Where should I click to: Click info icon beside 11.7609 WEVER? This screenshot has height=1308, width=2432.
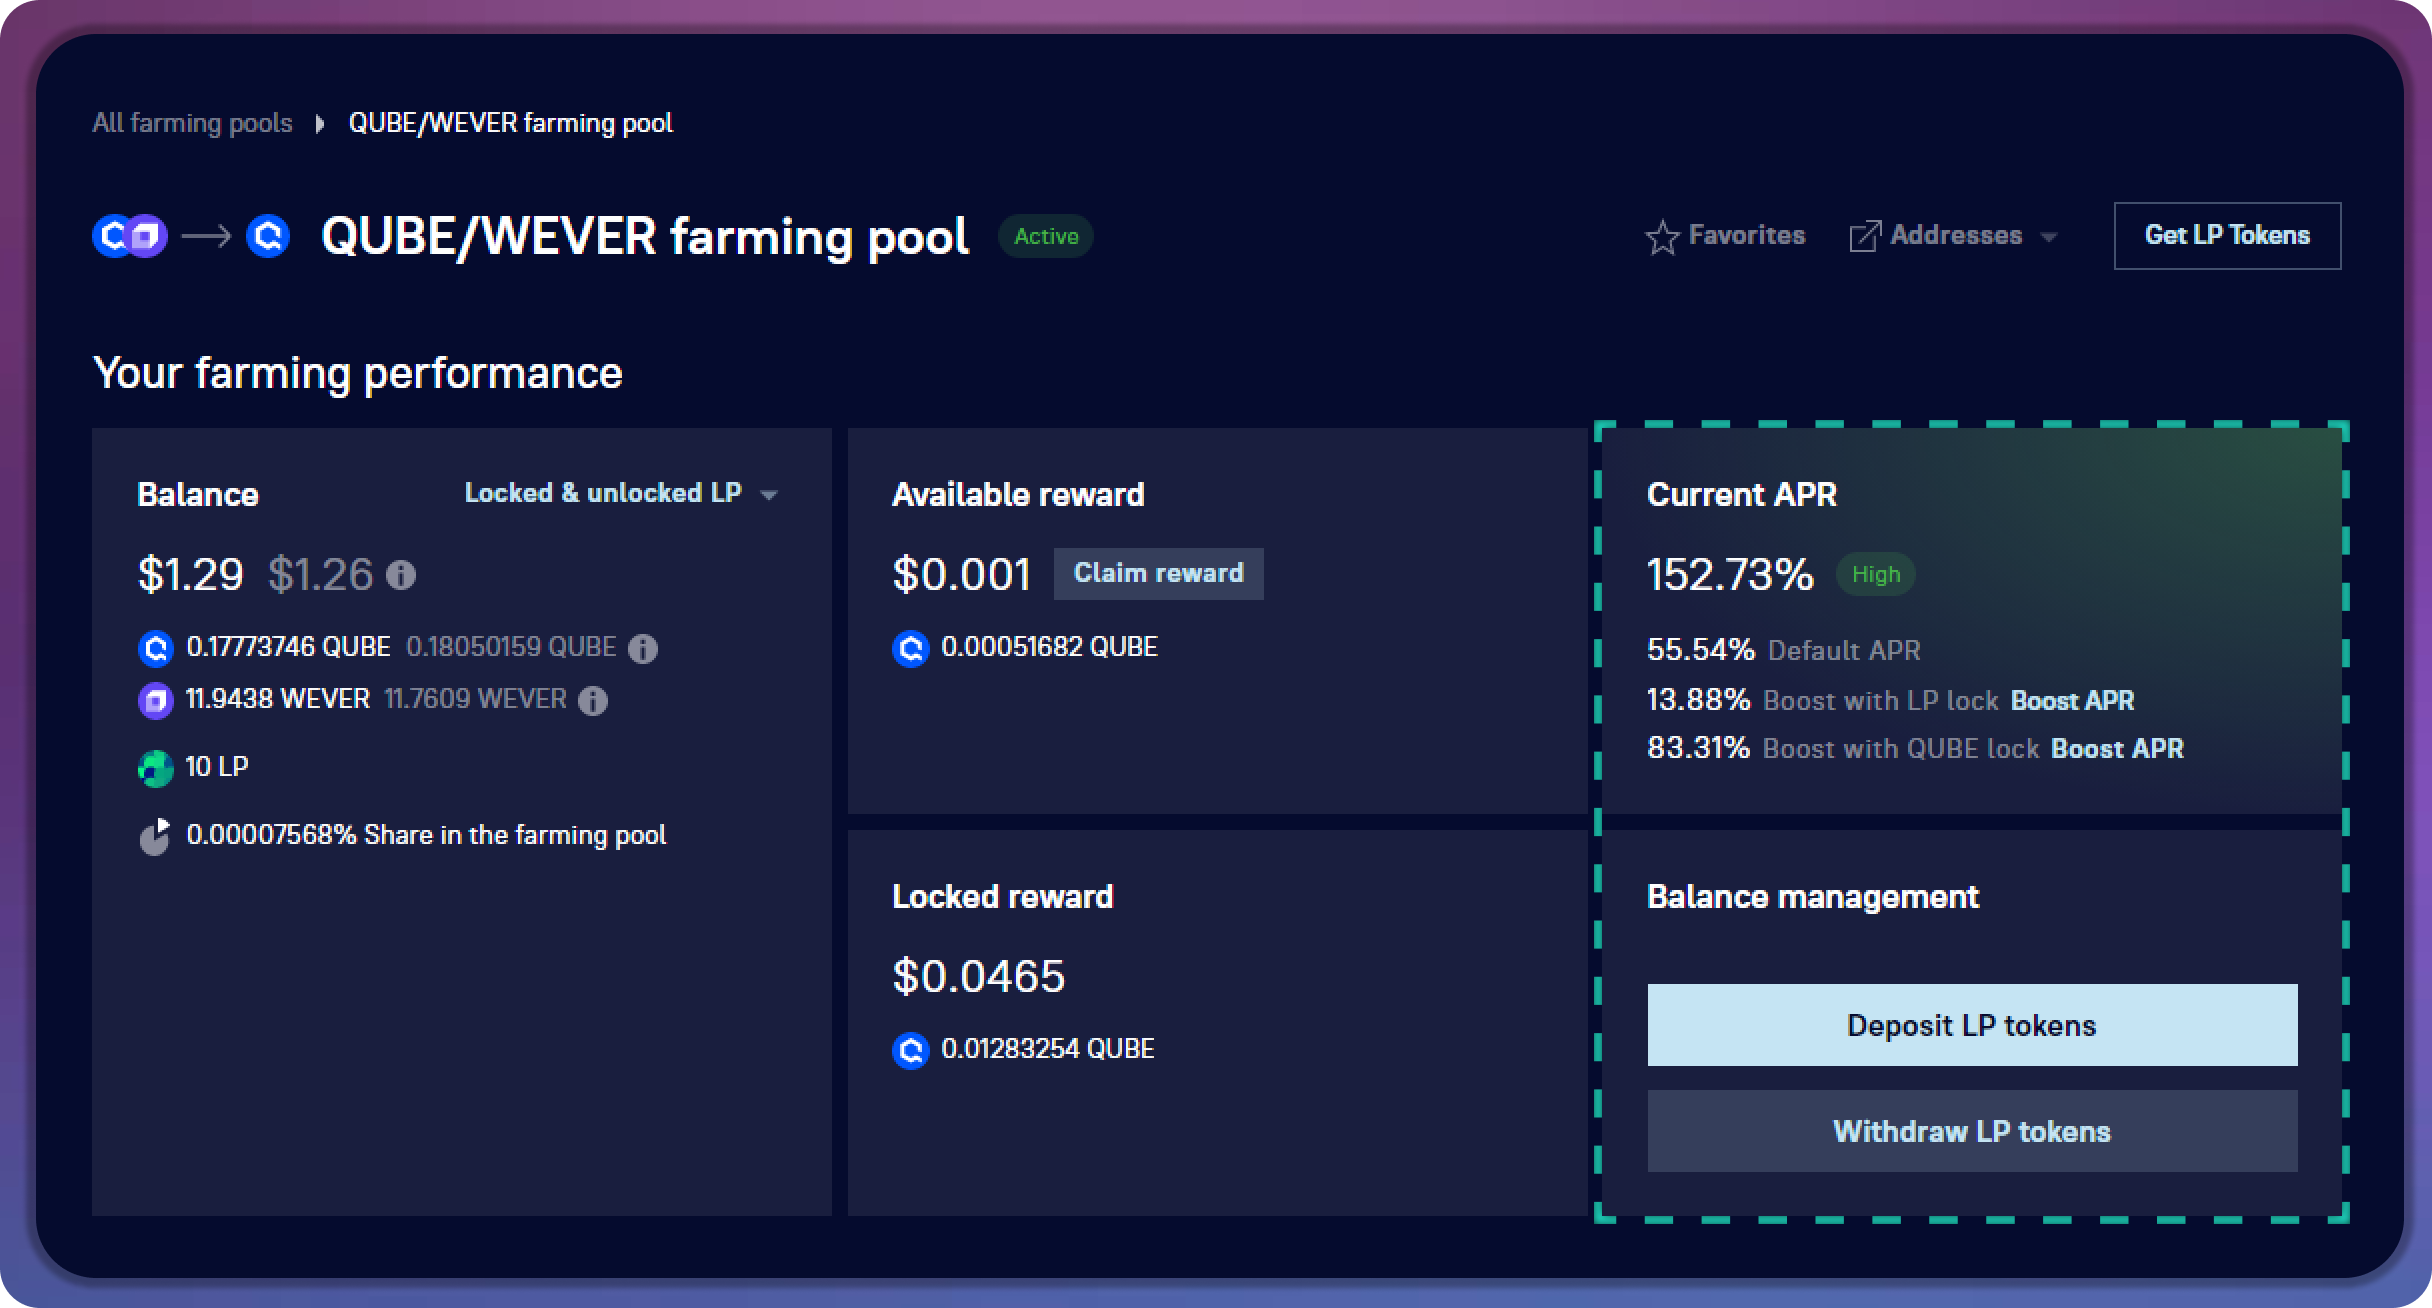(x=593, y=701)
